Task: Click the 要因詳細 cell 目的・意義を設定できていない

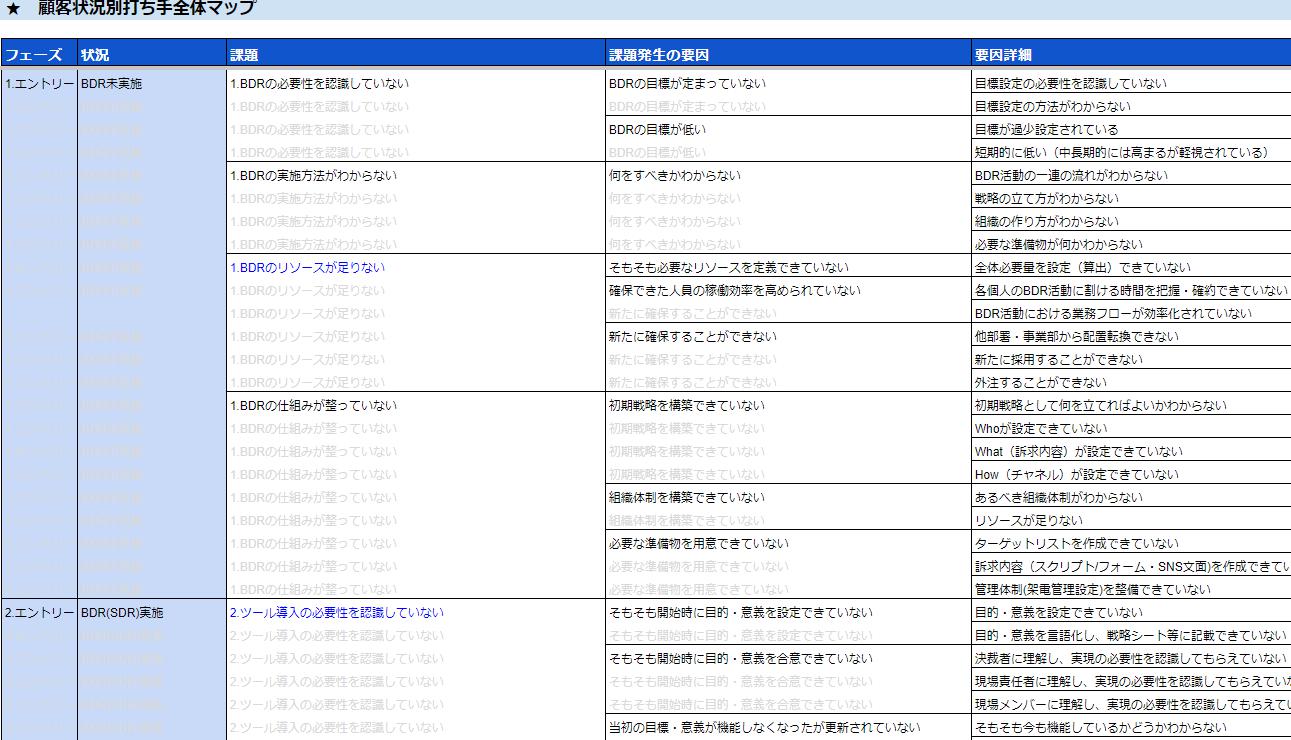Action: [x=1131, y=613]
